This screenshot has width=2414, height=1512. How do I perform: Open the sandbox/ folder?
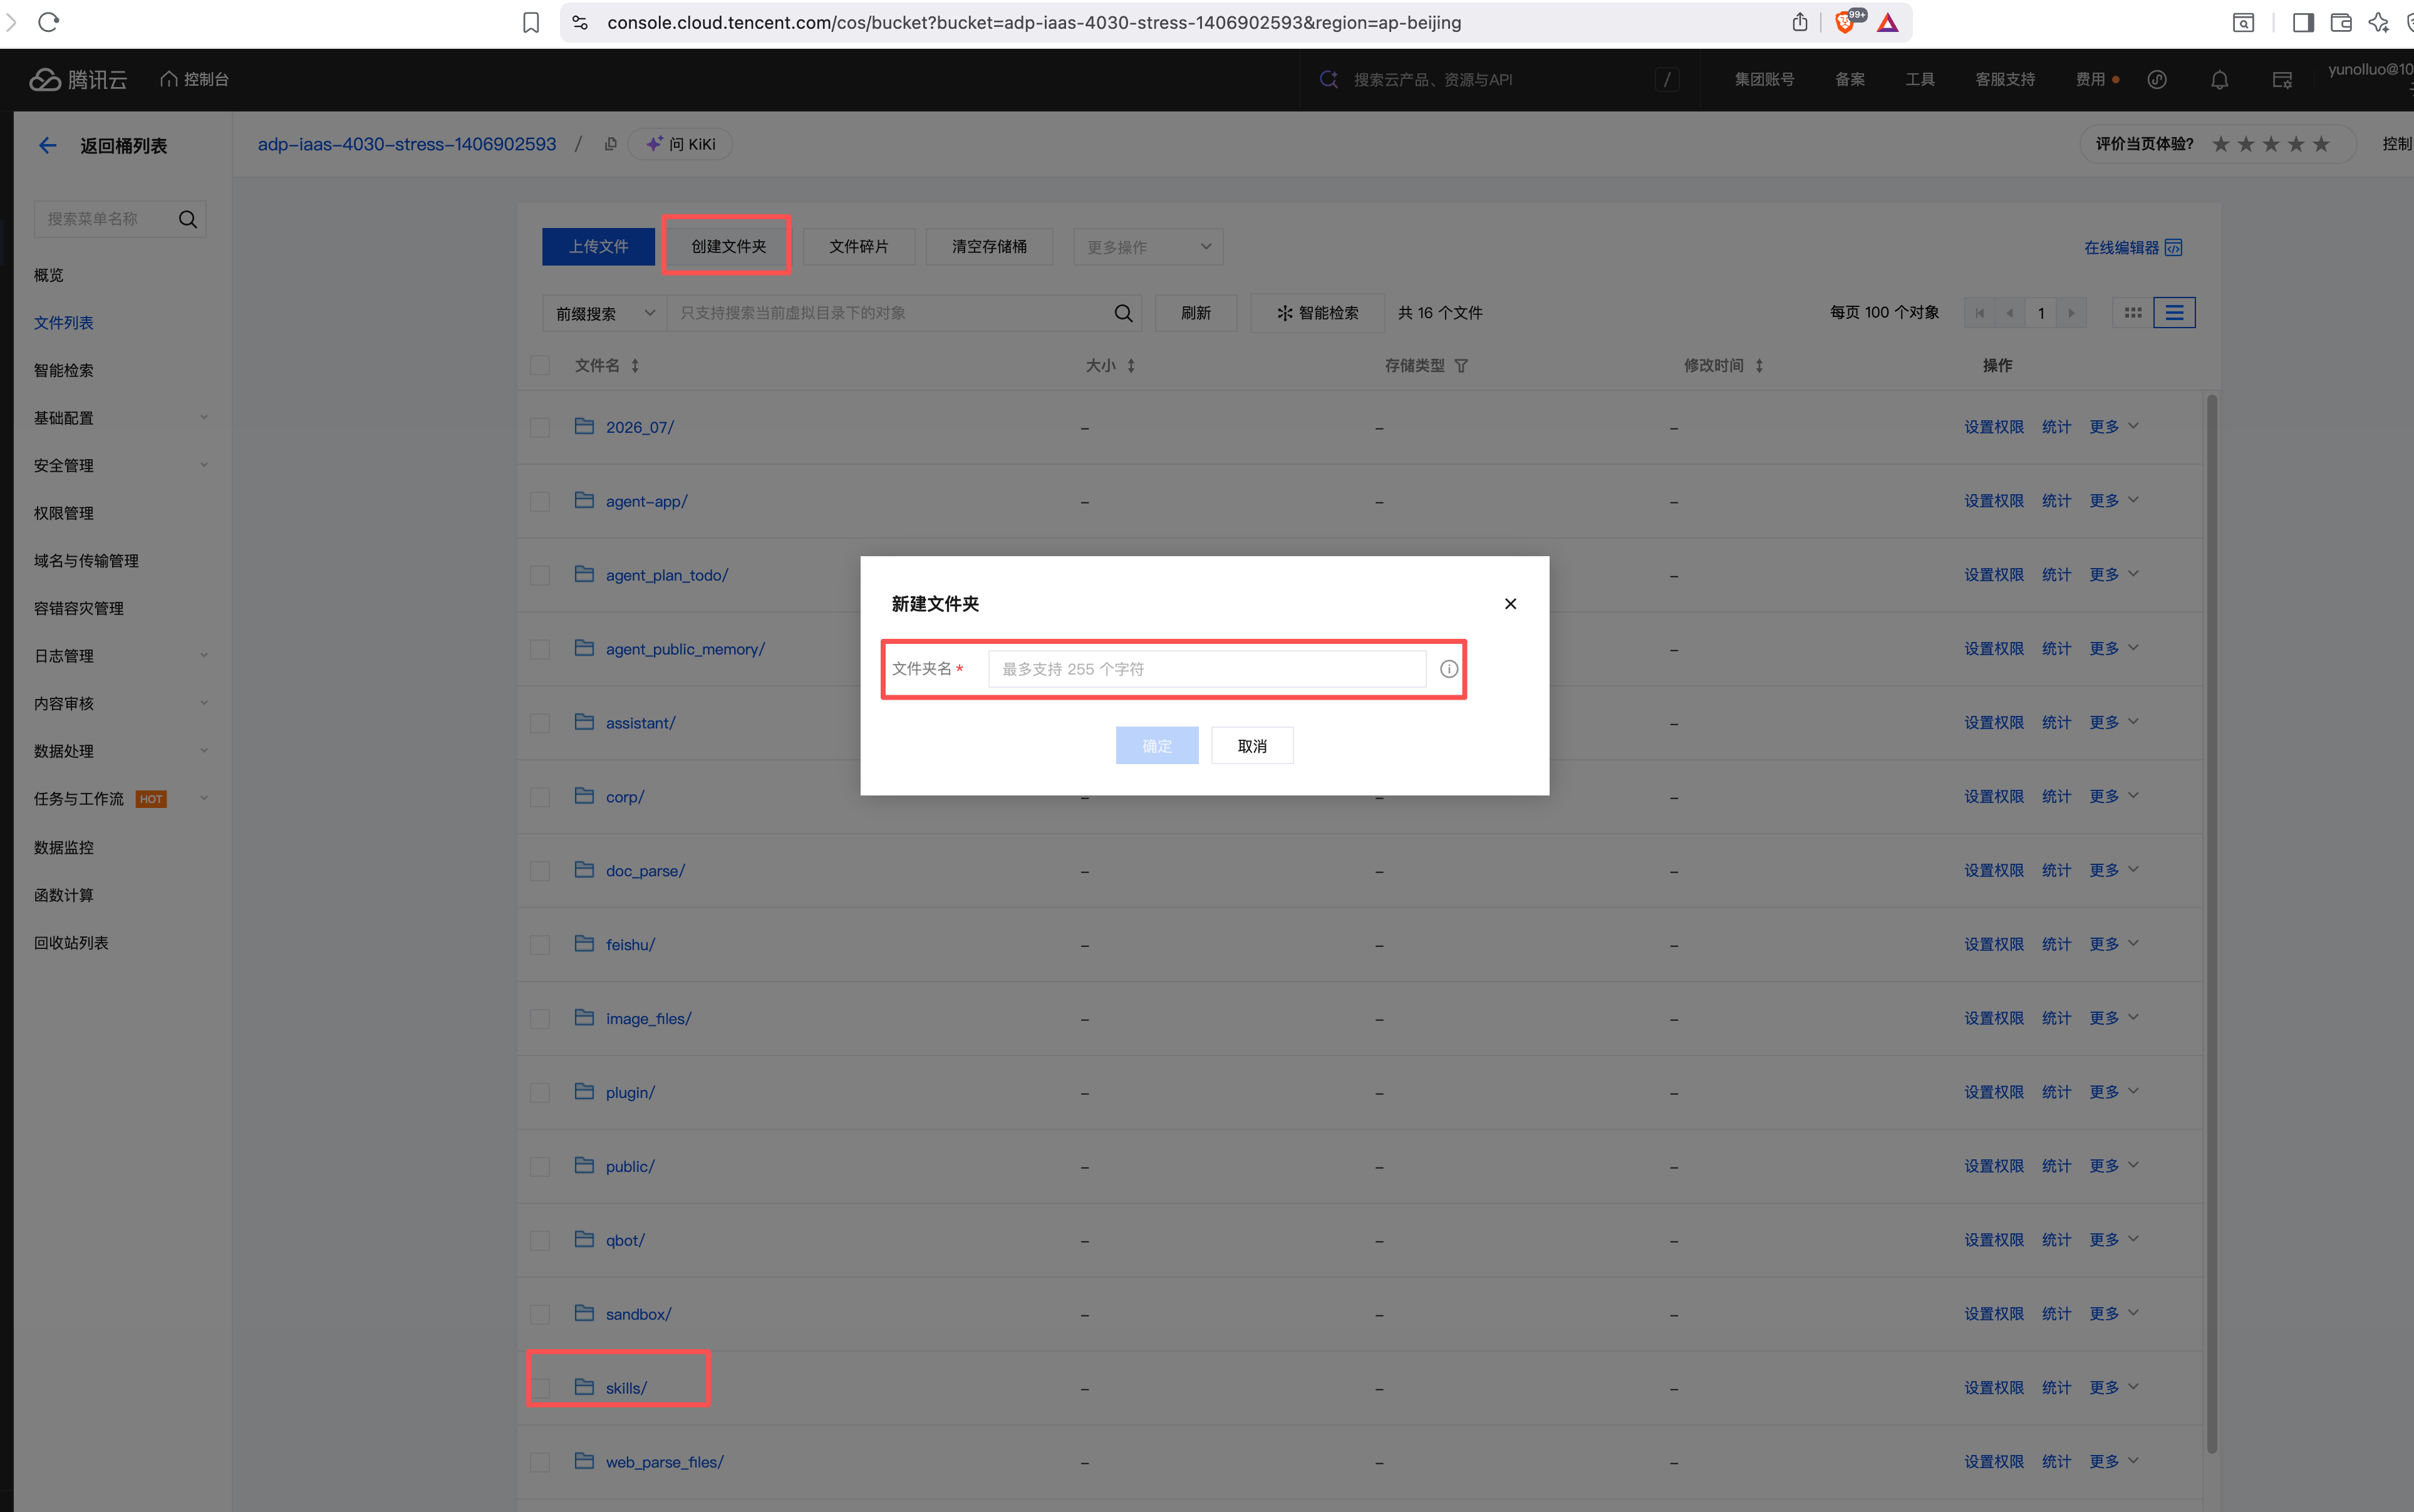click(x=638, y=1314)
